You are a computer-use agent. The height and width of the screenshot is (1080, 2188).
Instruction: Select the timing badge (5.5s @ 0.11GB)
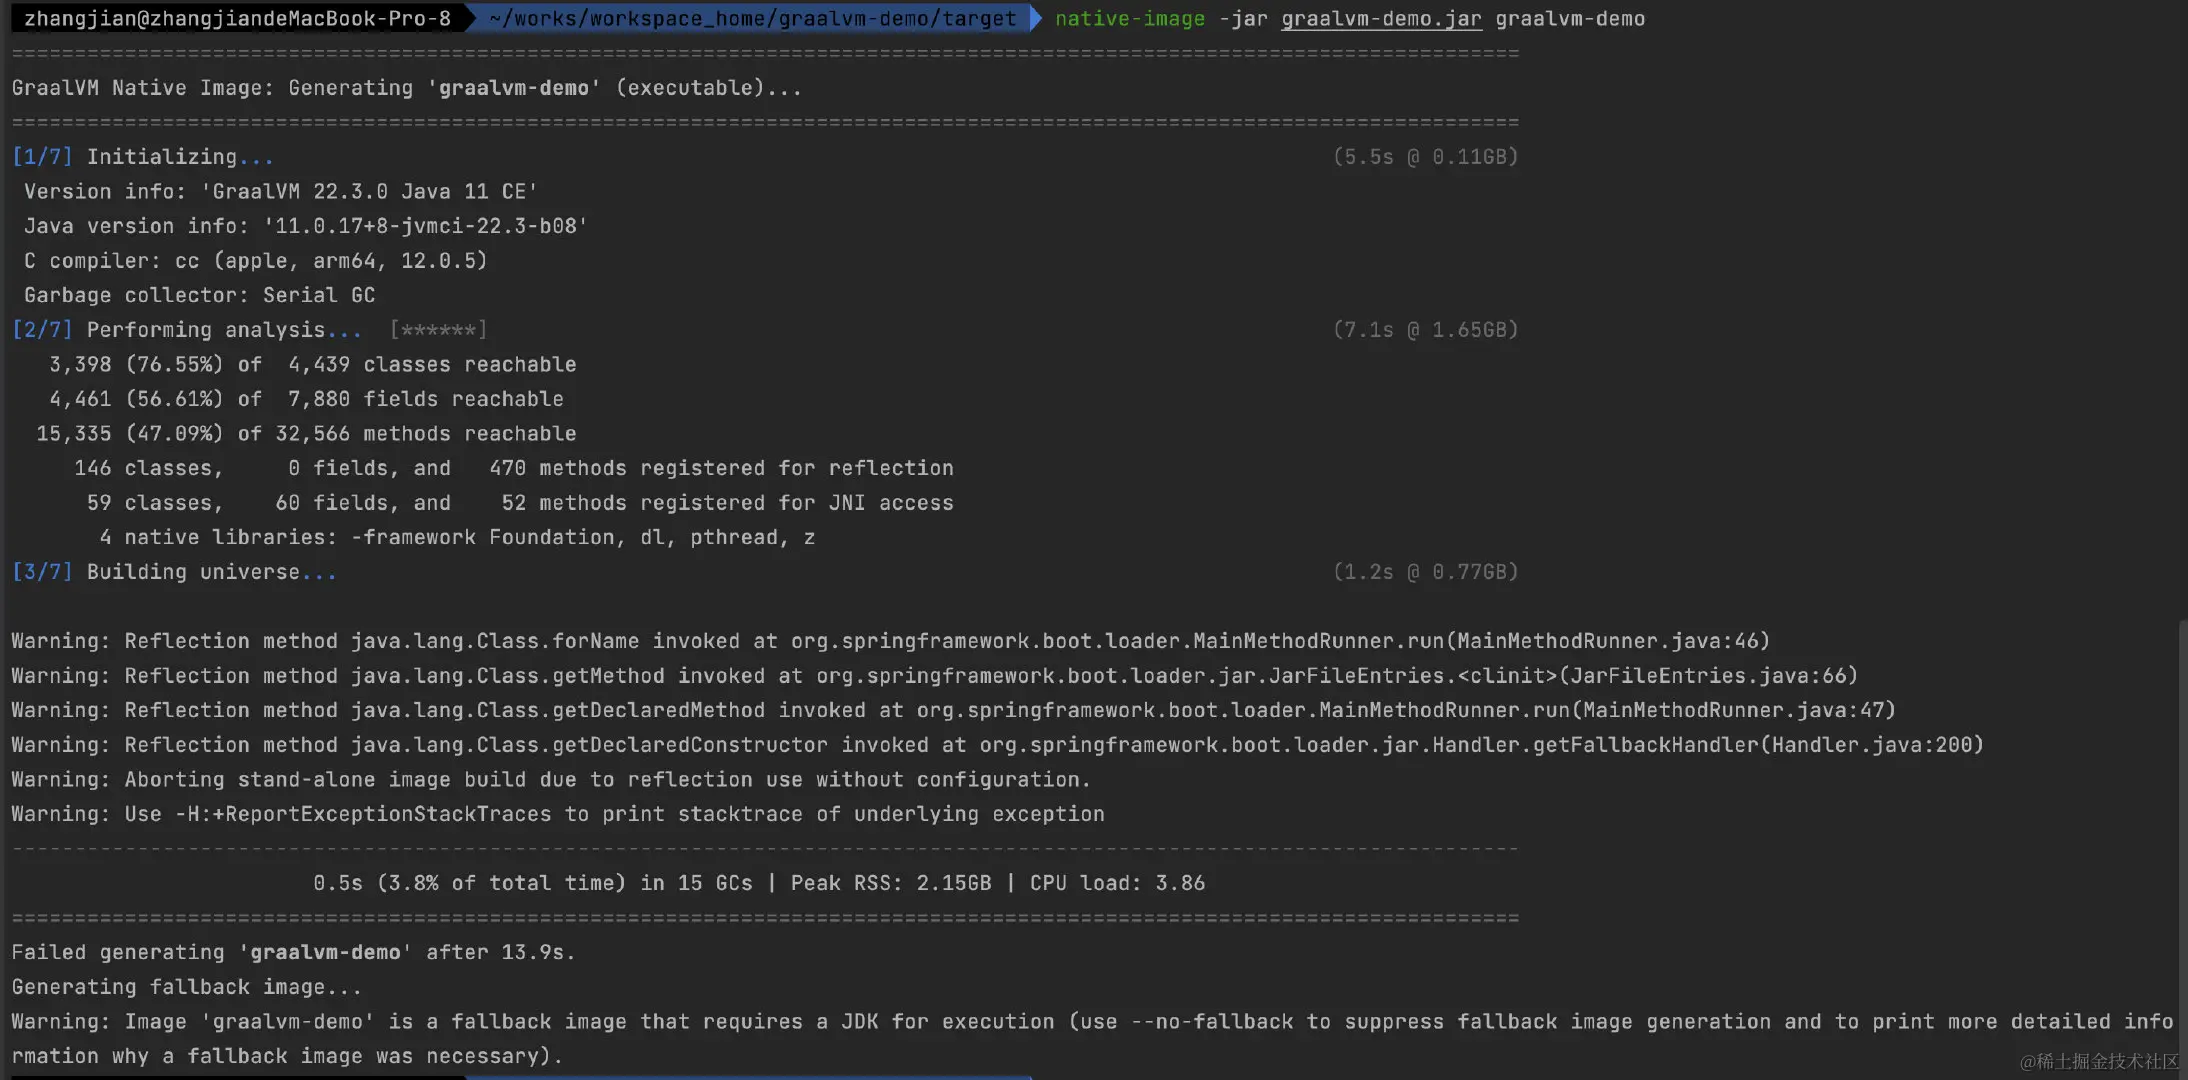pos(1425,156)
